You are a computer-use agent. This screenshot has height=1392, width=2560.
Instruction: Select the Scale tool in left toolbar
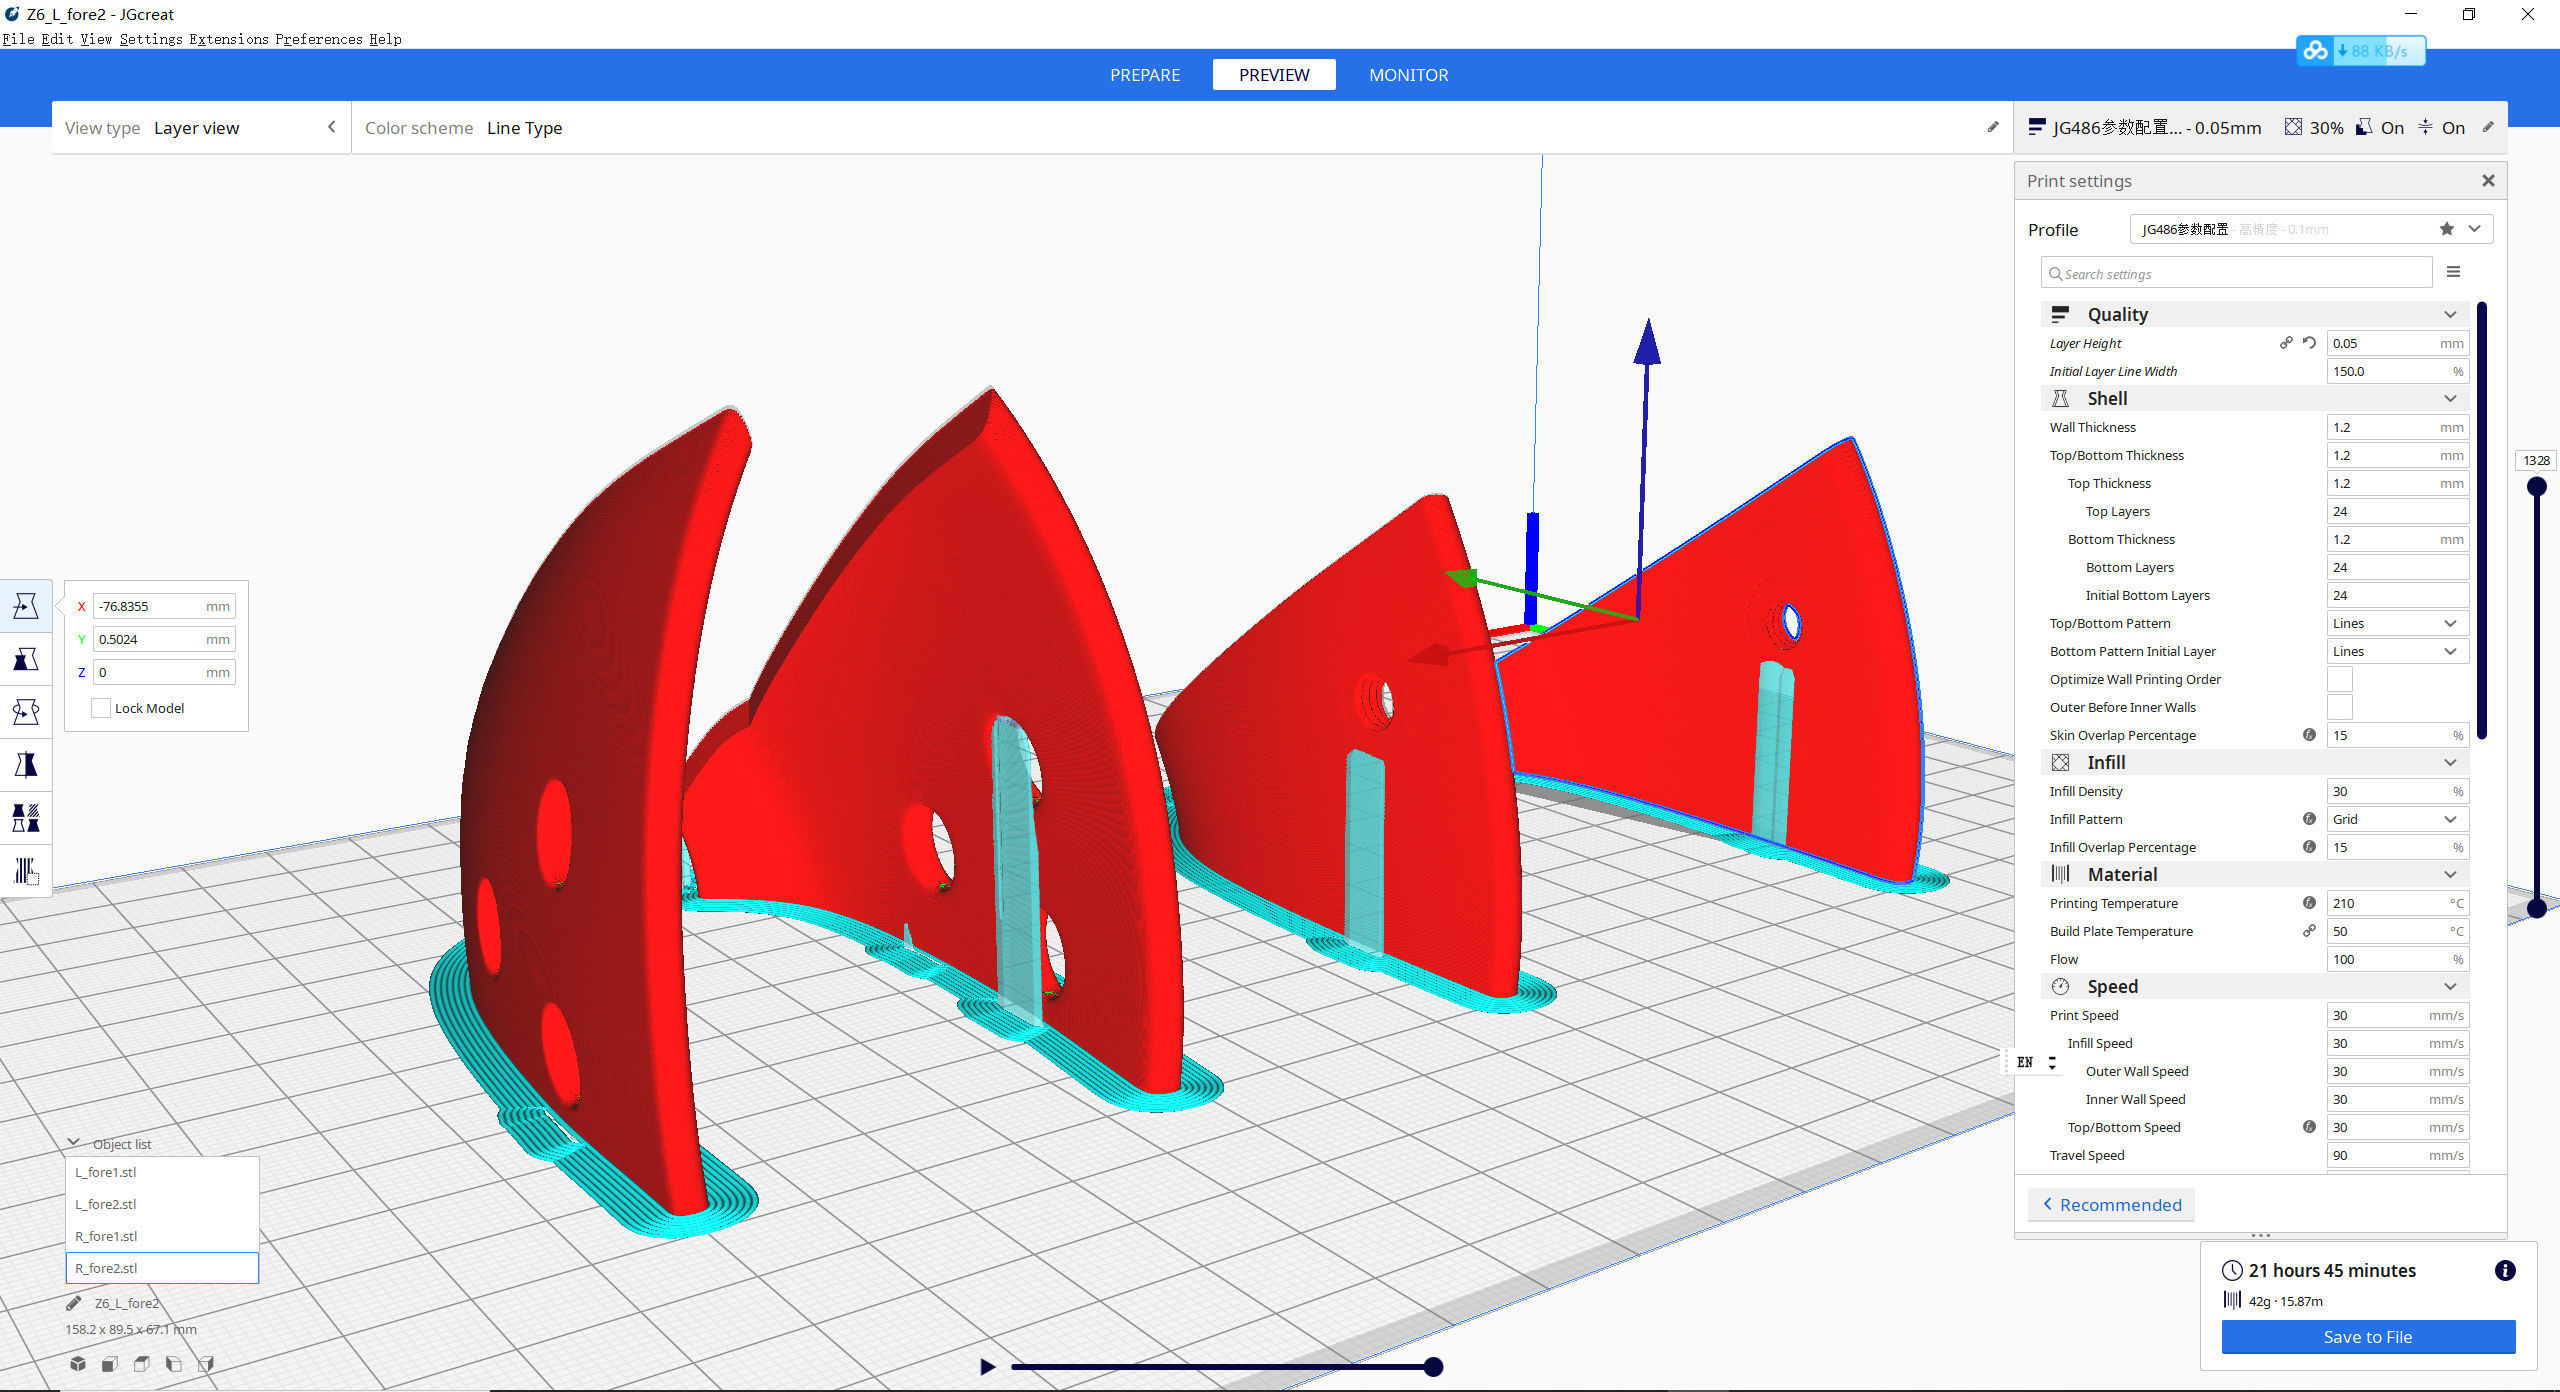pos(26,659)
